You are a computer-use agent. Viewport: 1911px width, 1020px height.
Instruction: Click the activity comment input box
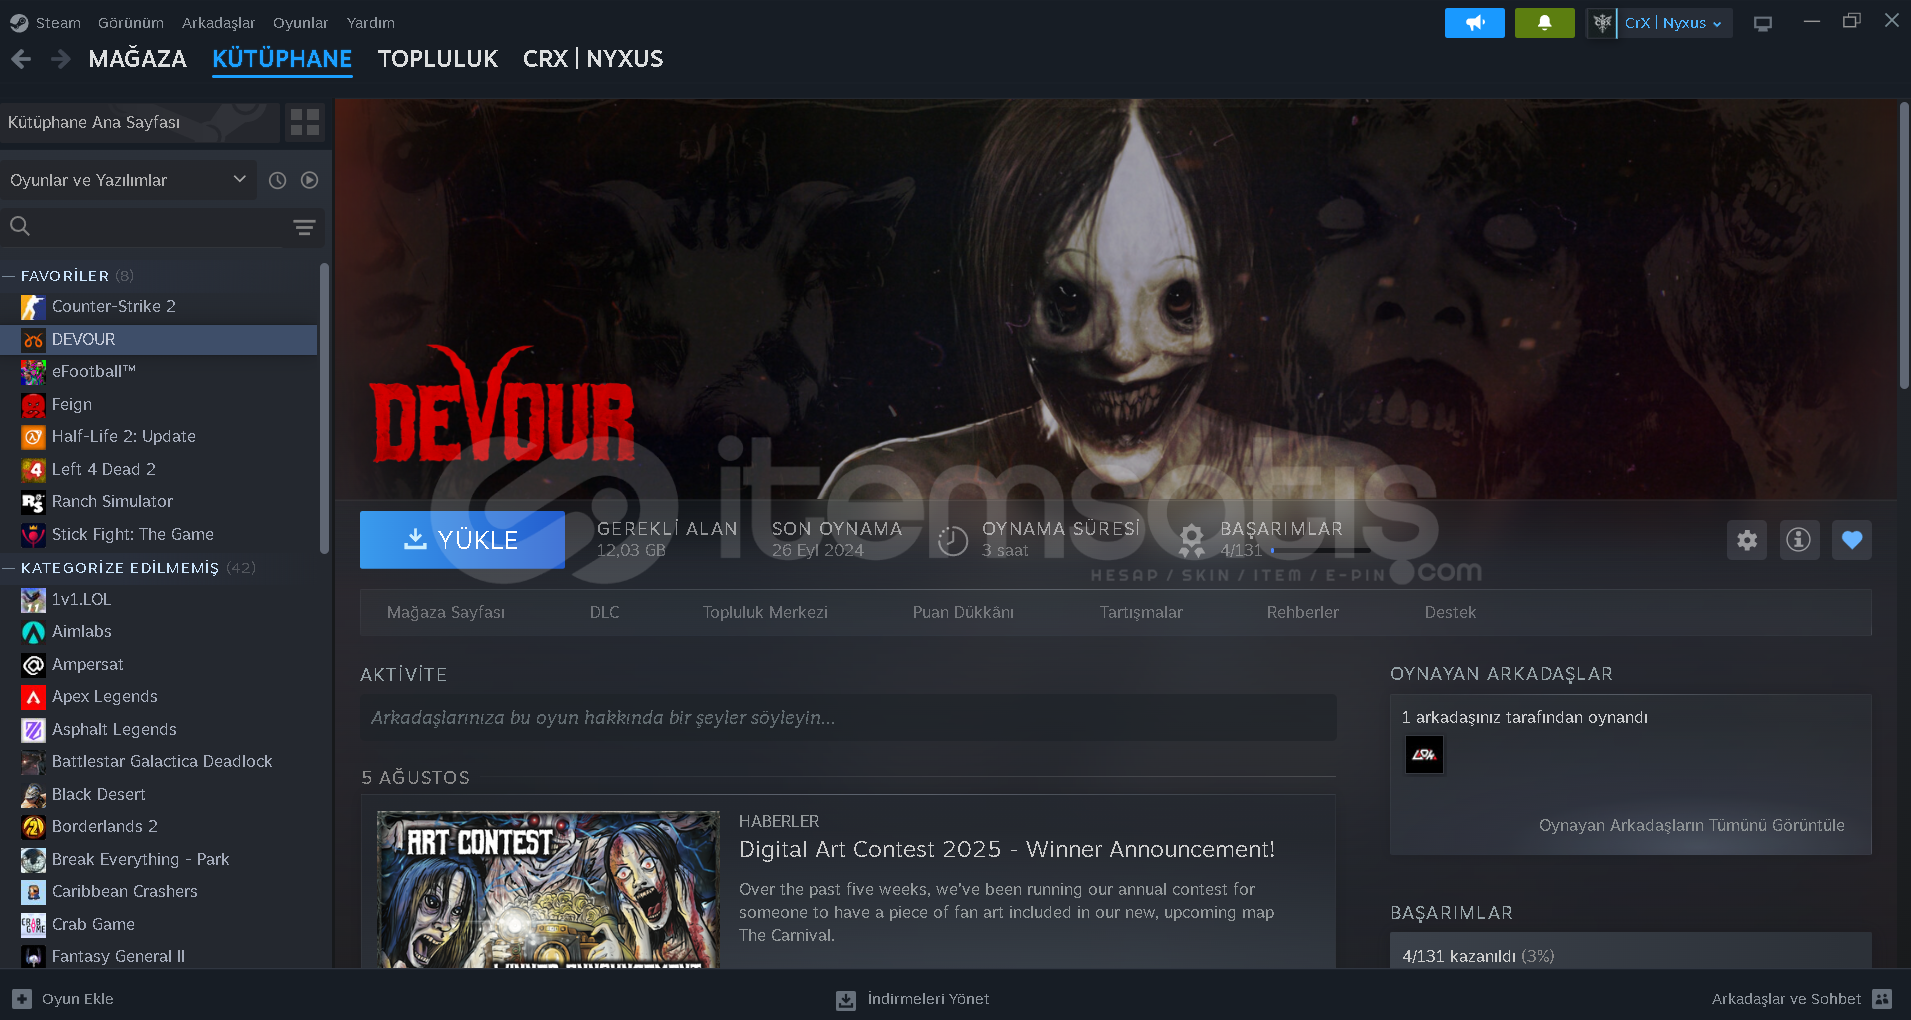point(848,718)
